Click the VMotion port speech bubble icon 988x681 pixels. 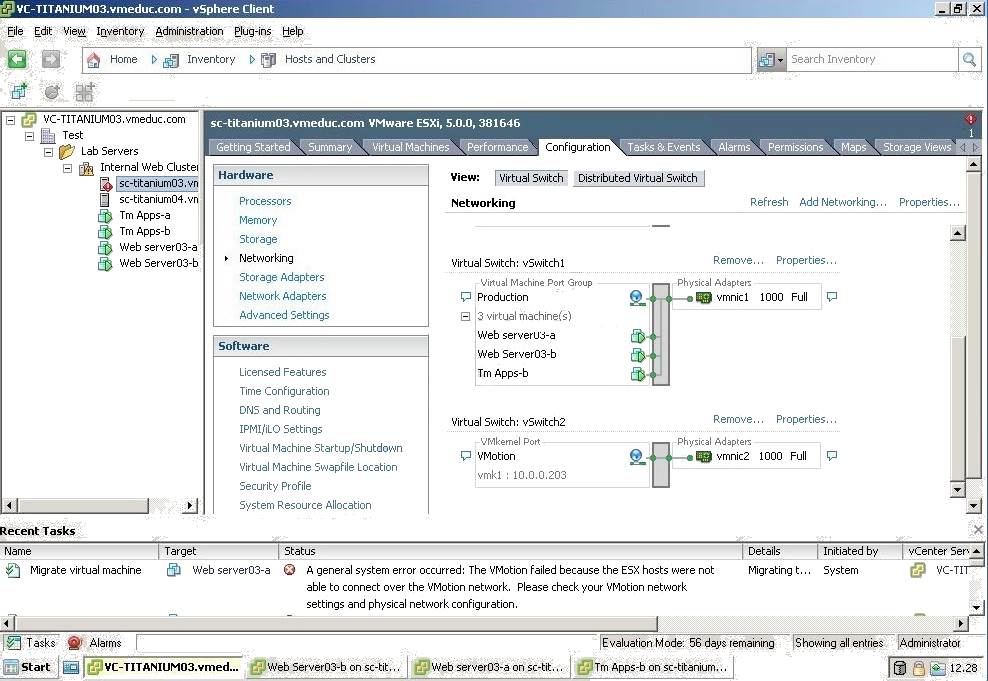[x=466, y=456]
